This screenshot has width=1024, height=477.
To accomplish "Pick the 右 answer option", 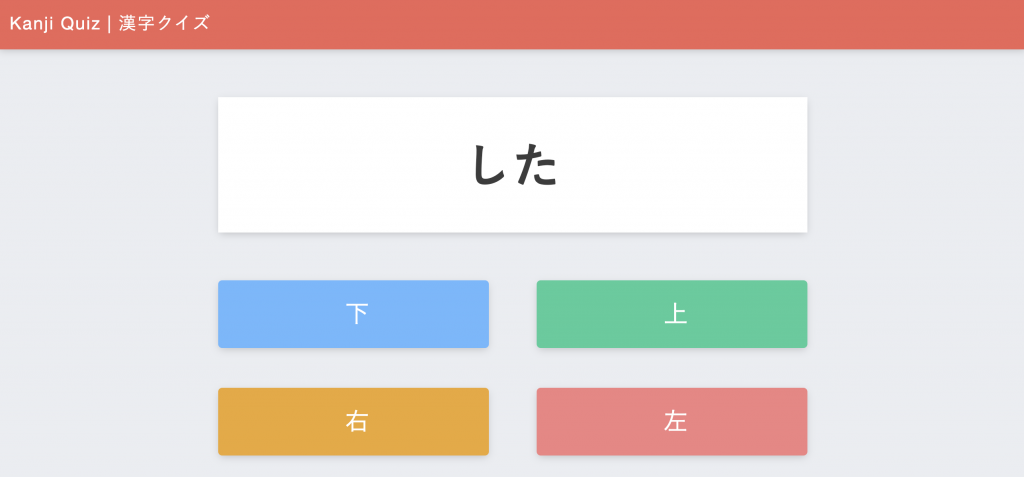I will (353, 421).
